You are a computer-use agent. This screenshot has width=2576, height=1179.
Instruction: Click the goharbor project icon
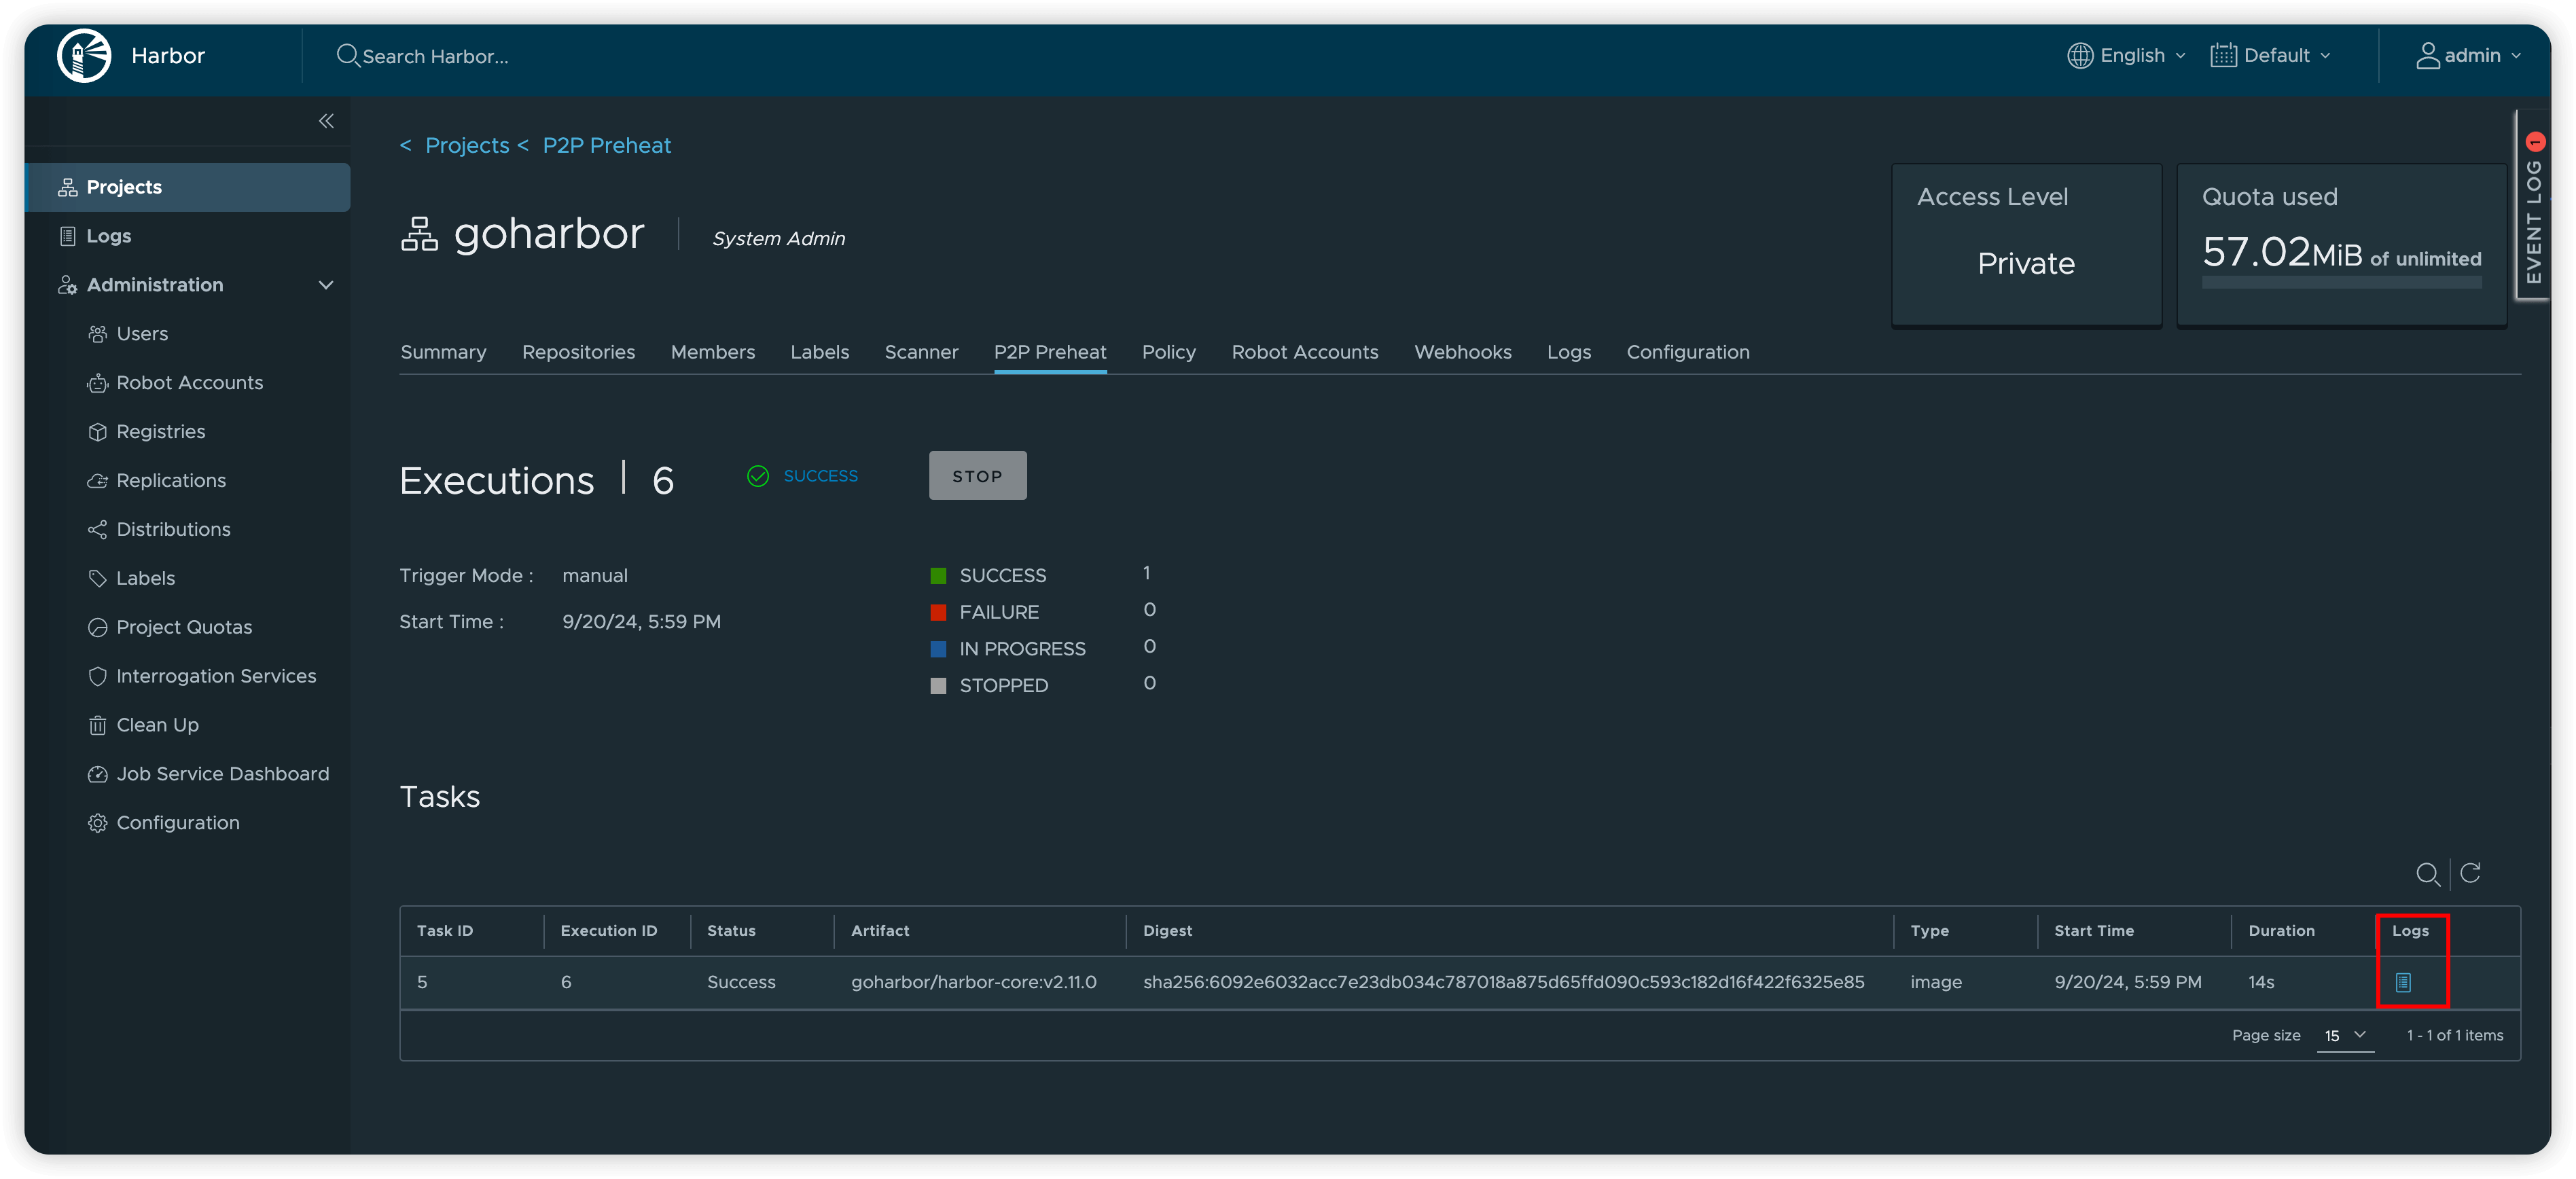pyautogui.click(x=419, y=234)
